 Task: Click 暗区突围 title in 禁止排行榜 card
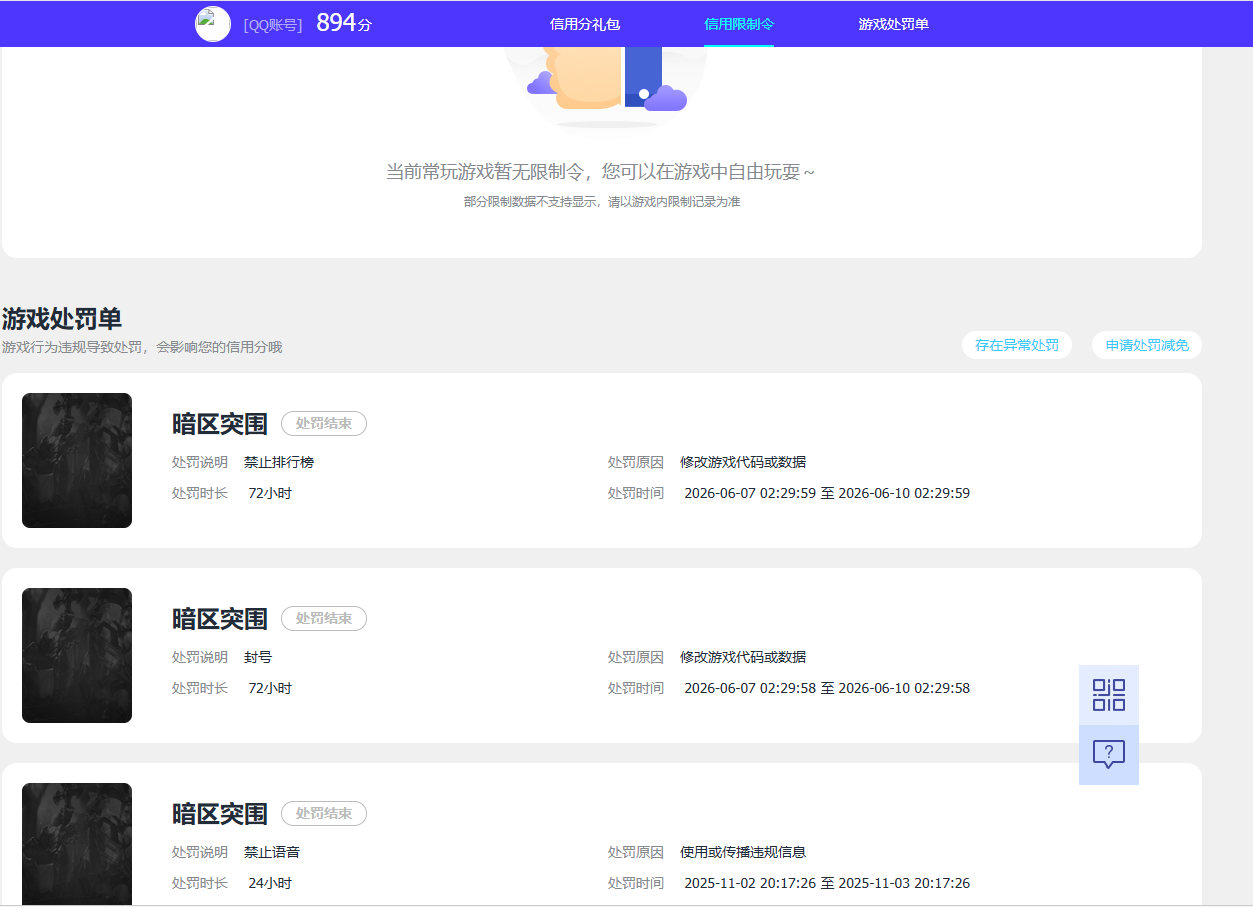[220, 424]
